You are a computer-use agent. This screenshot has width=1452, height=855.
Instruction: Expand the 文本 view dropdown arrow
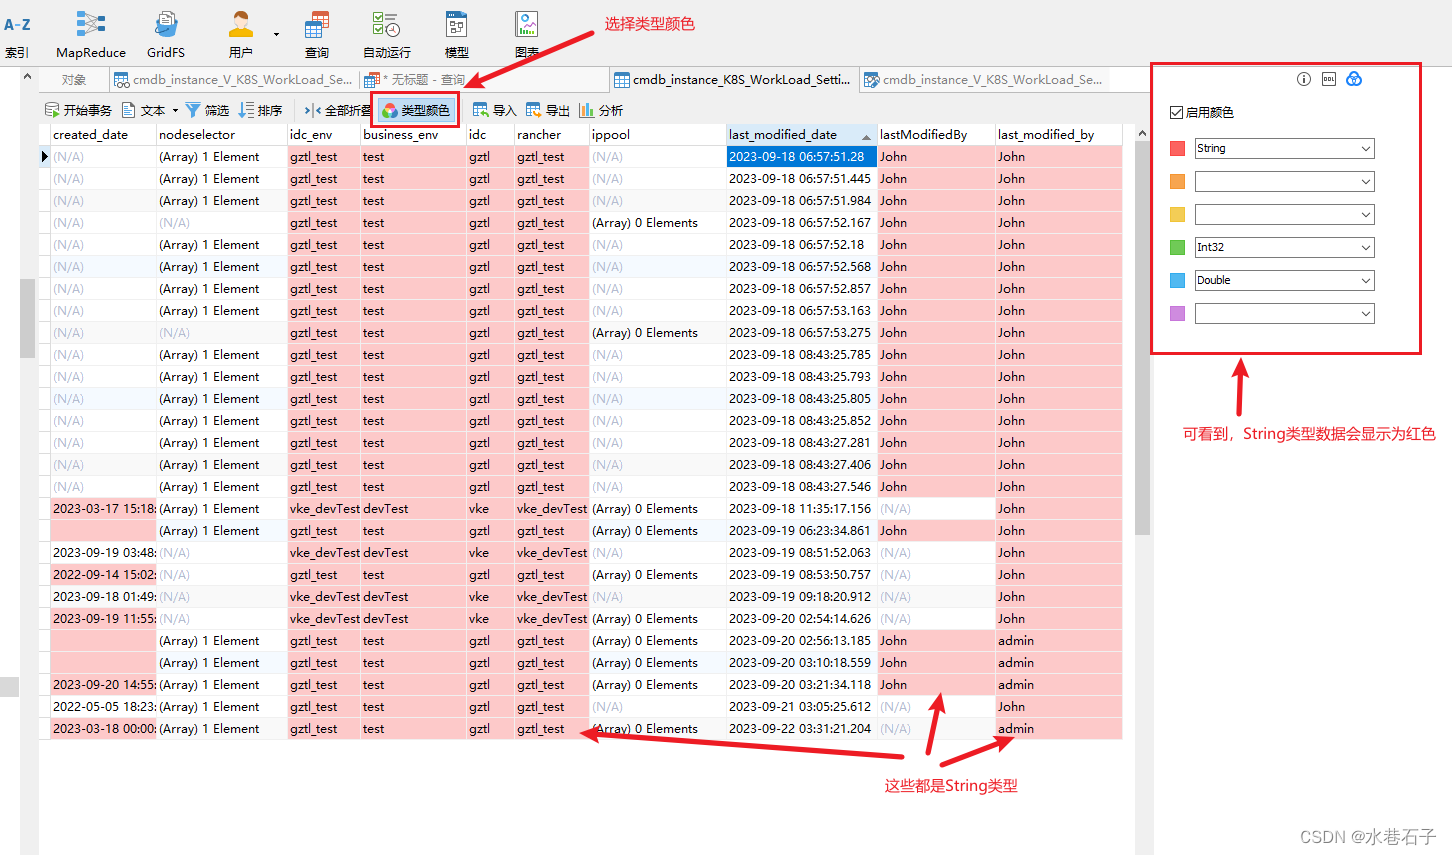[175, 110]
